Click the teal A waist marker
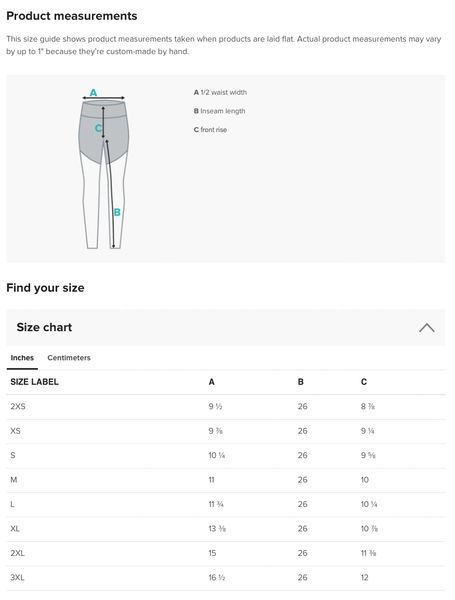The width and height of the screenshot is (455, 600). pyautogui.click(x=93, y=92)
